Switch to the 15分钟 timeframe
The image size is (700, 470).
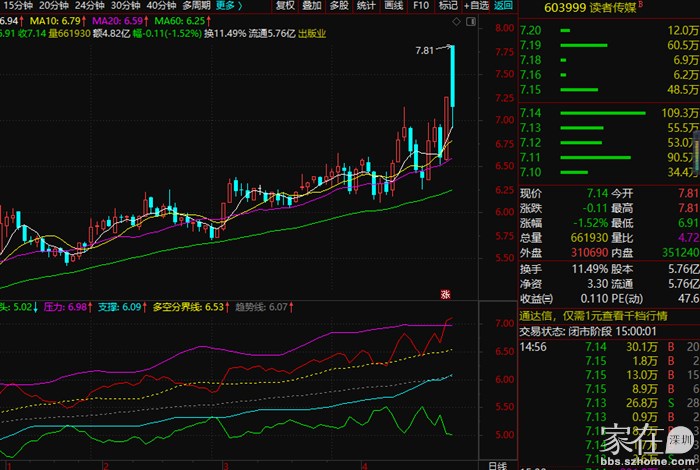(x=18, y=5)
